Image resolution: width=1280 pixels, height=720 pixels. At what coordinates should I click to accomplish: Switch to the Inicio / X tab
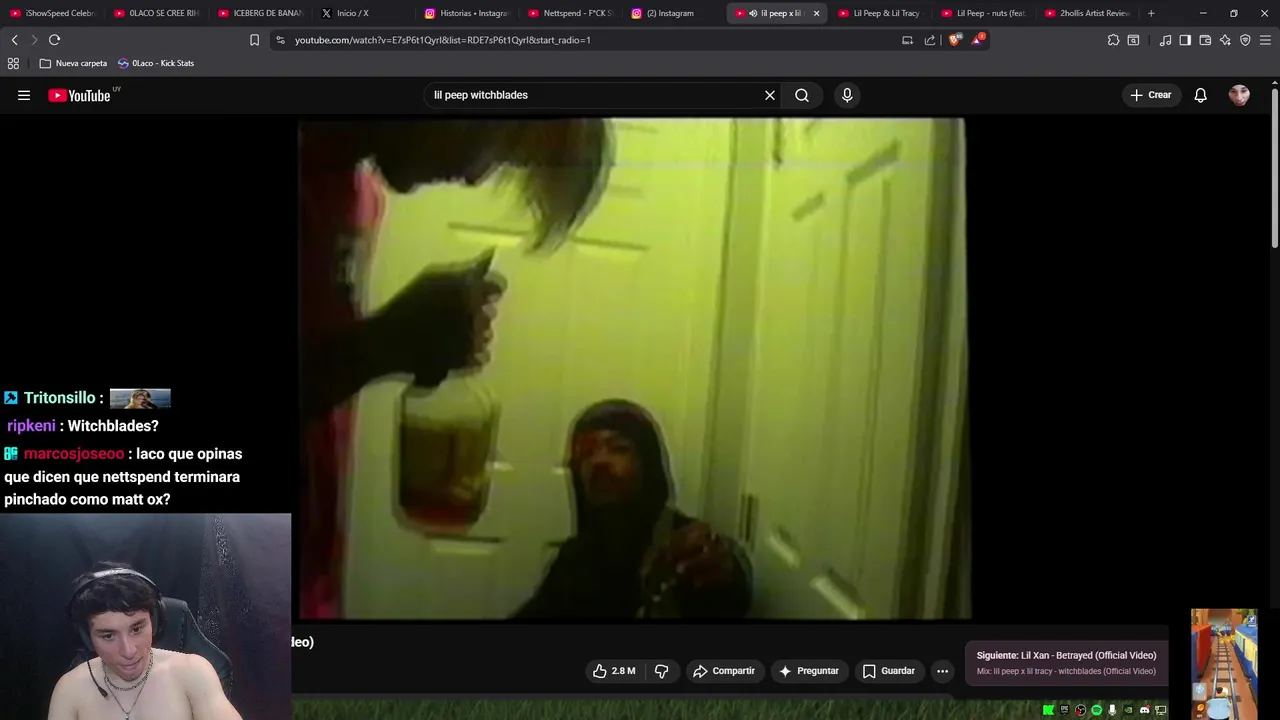[364, 13]
